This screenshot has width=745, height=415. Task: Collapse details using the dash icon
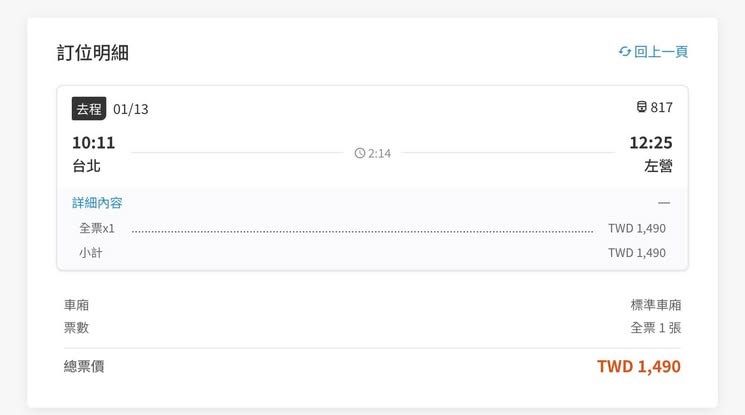pyautogui.click(x=664, y=203)
